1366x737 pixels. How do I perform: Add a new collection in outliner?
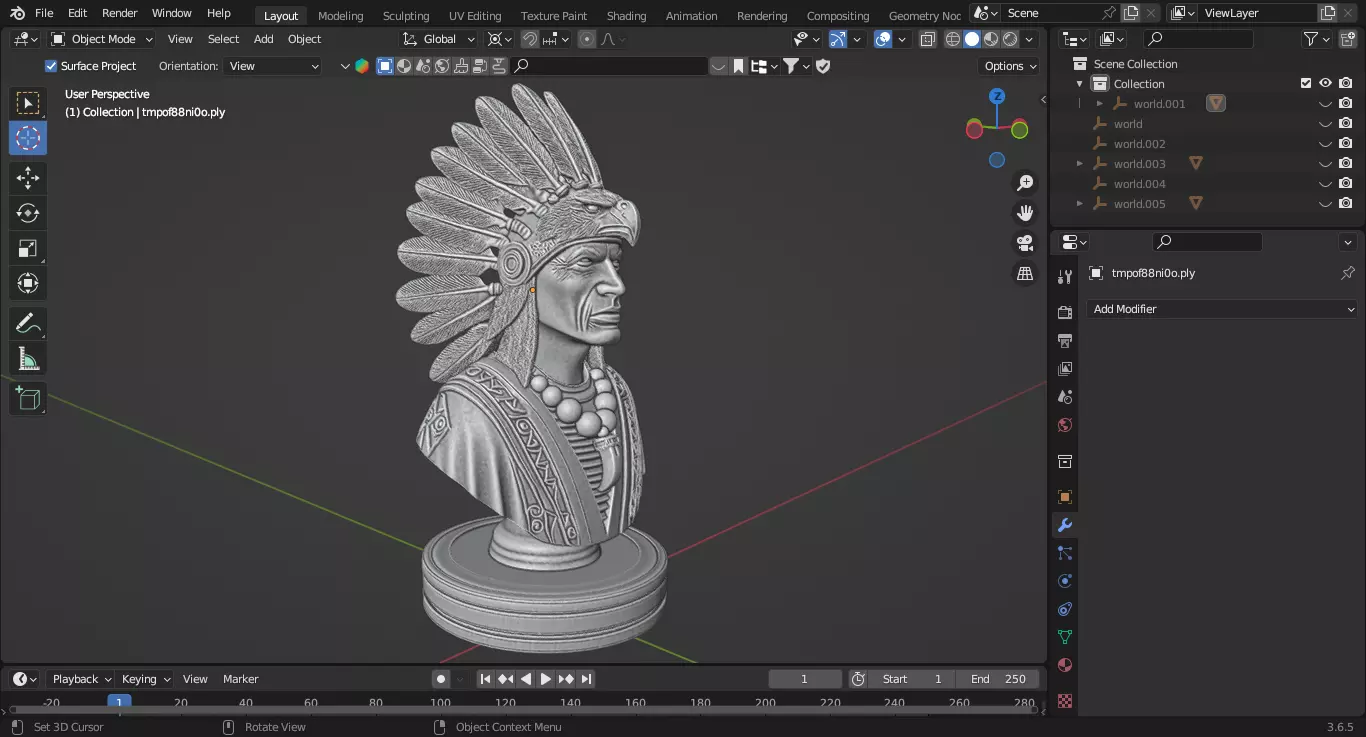point(1346,39)
